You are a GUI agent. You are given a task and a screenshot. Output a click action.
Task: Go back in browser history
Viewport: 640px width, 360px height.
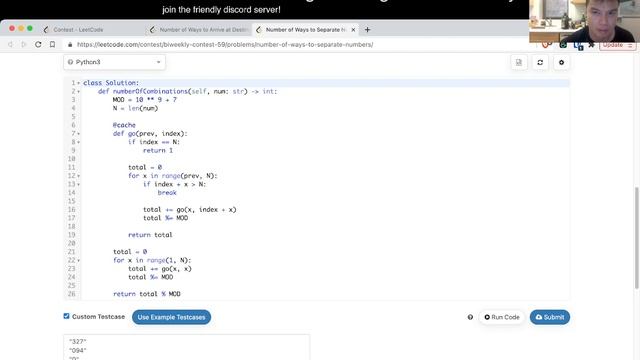click(11, 44)
